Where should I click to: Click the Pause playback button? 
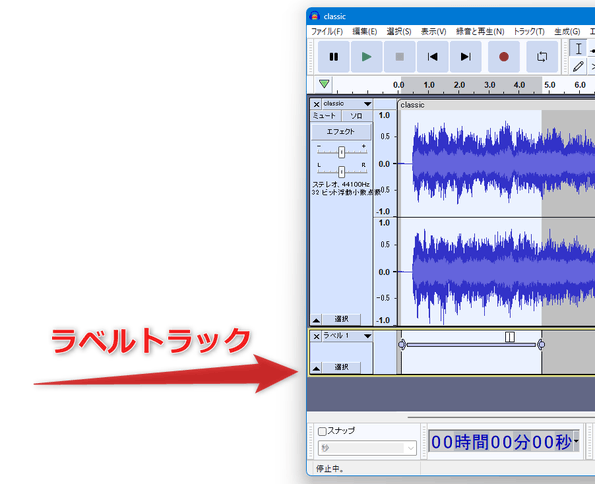point(333,57)
